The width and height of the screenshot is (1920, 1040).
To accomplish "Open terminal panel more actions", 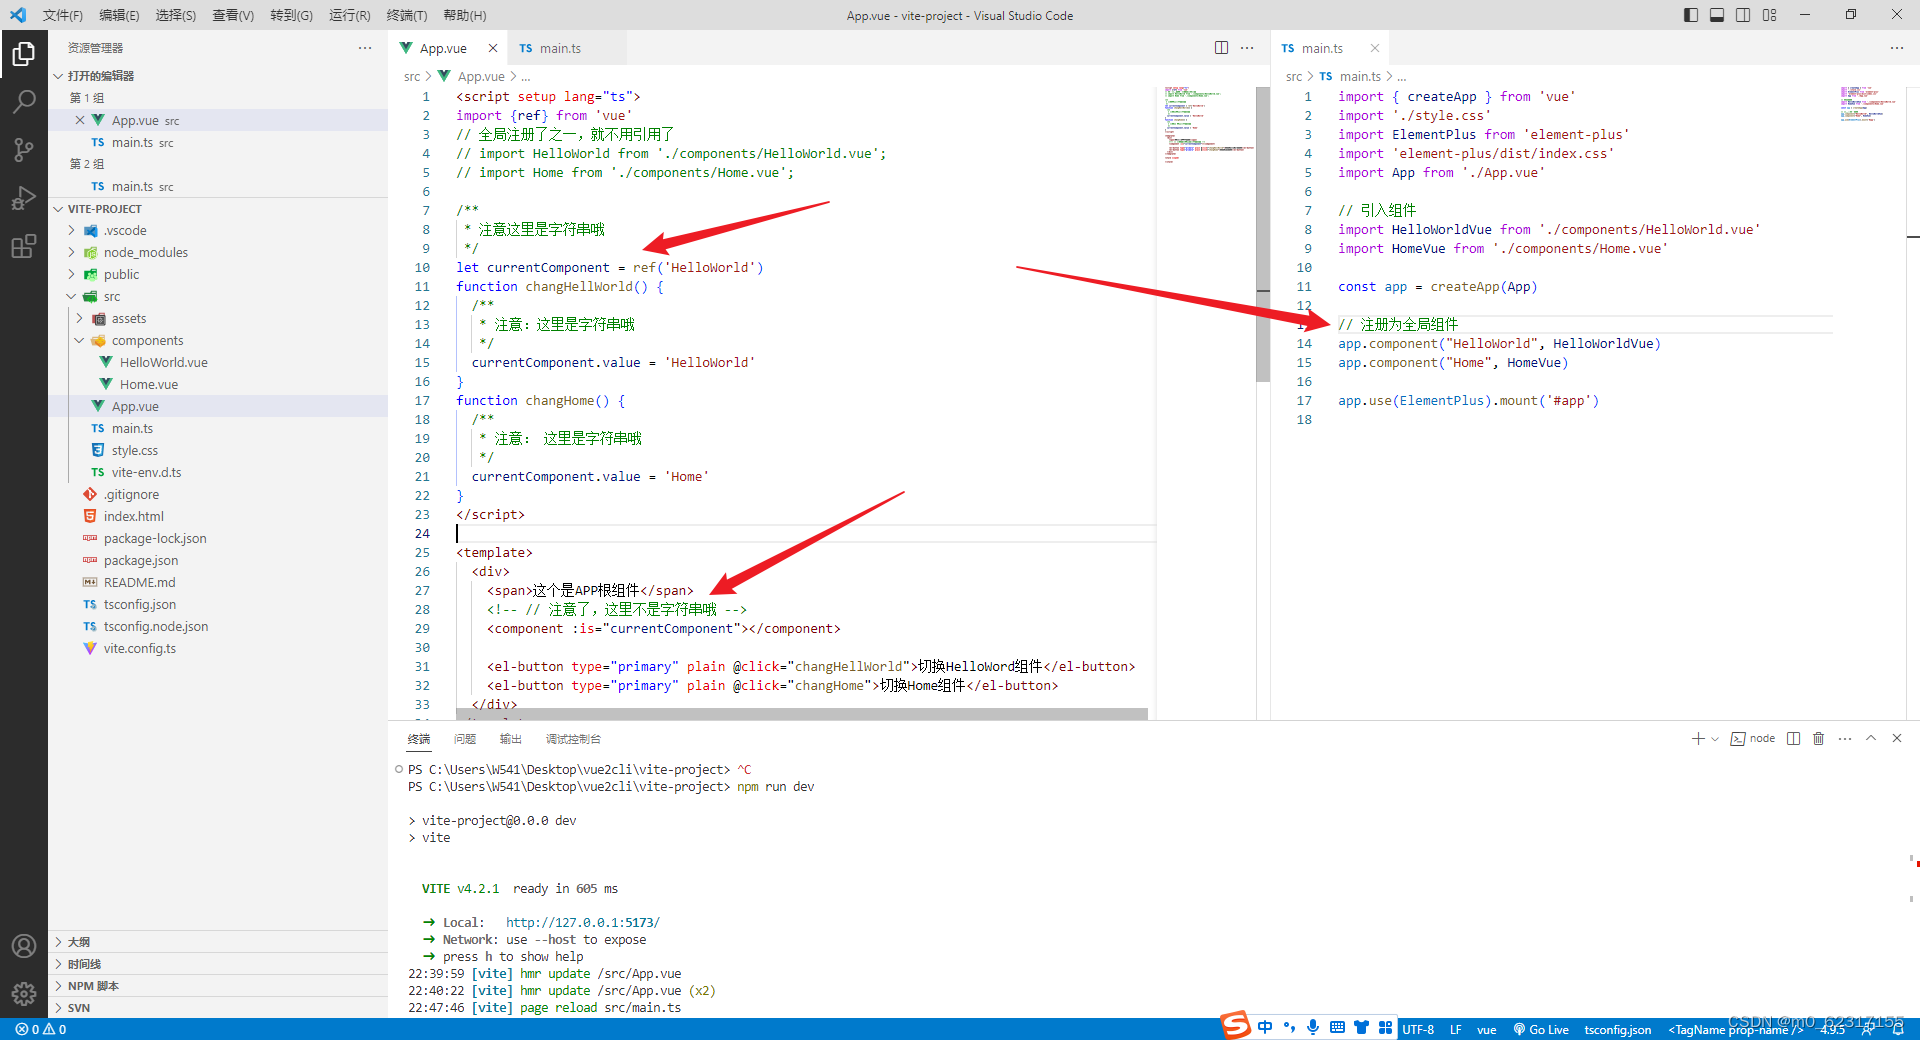I will 1845,738.
